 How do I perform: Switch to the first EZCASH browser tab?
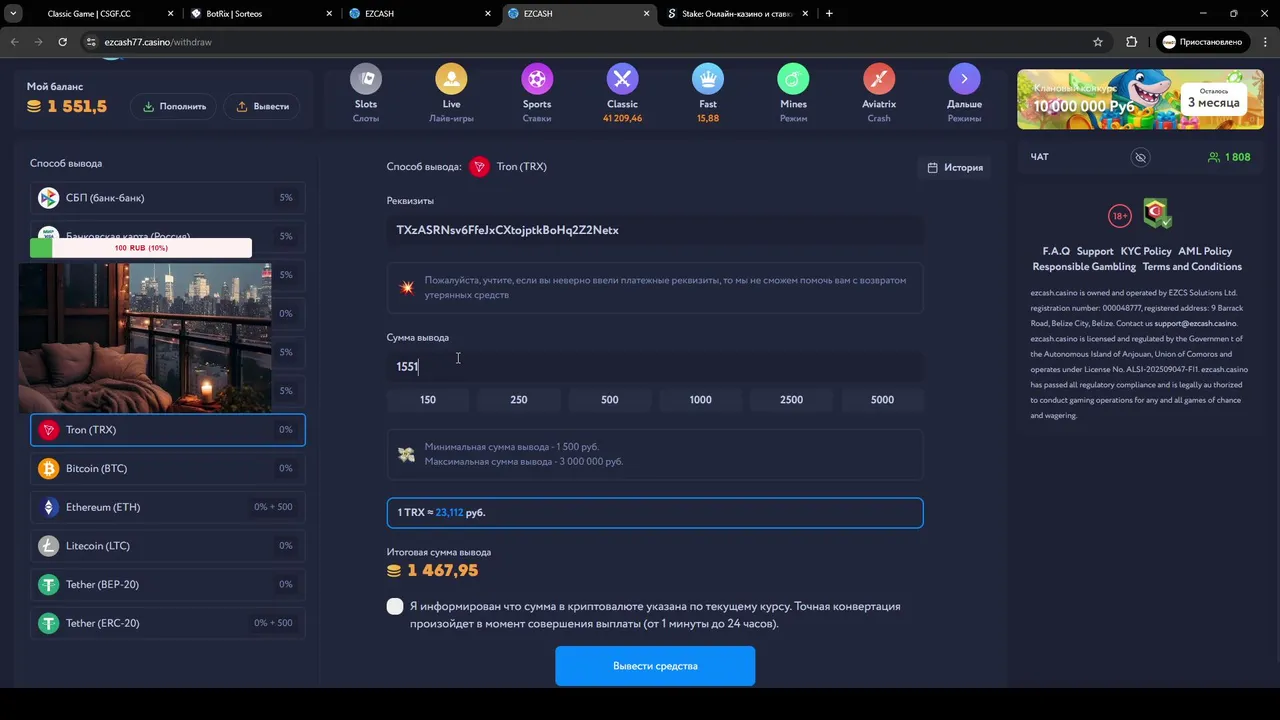[x=420, y=14]
